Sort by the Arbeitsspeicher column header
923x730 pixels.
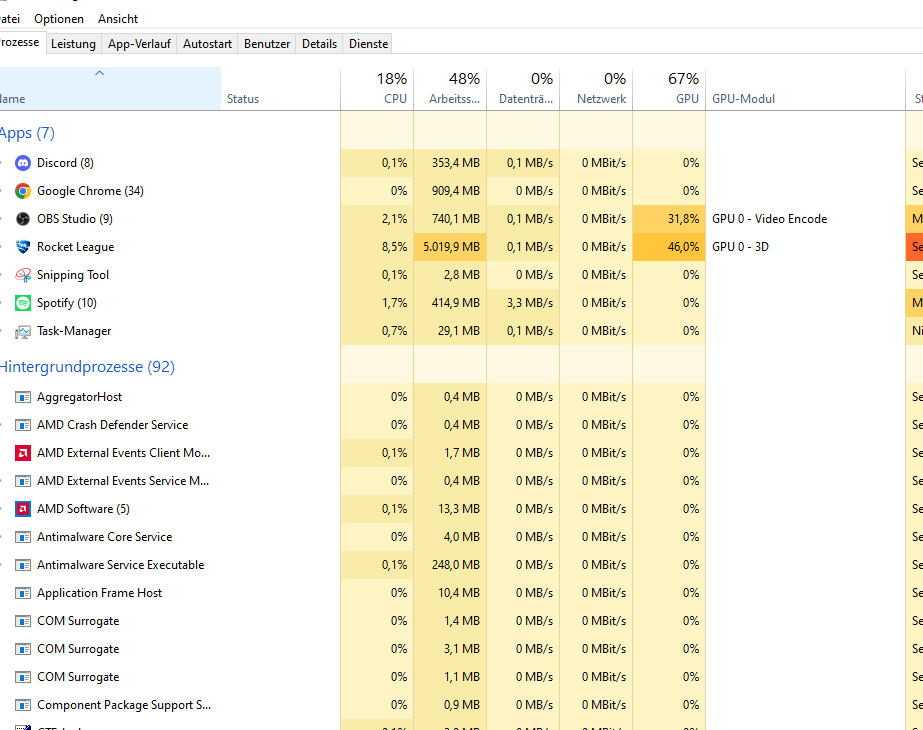[x=450, y=89]
